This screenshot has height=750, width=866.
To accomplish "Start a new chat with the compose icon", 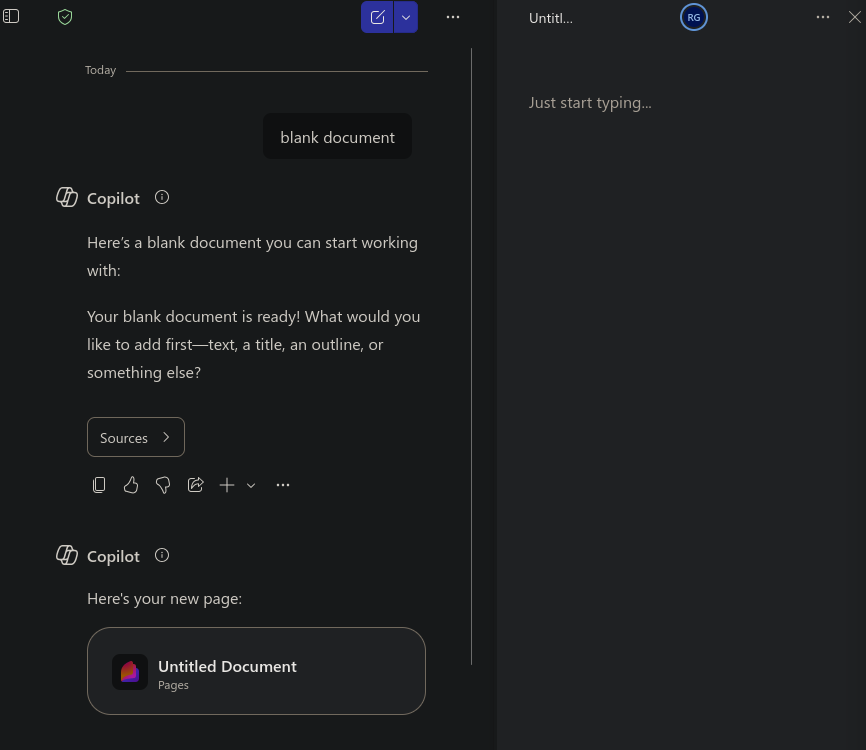I will click(x=377, y=17).
